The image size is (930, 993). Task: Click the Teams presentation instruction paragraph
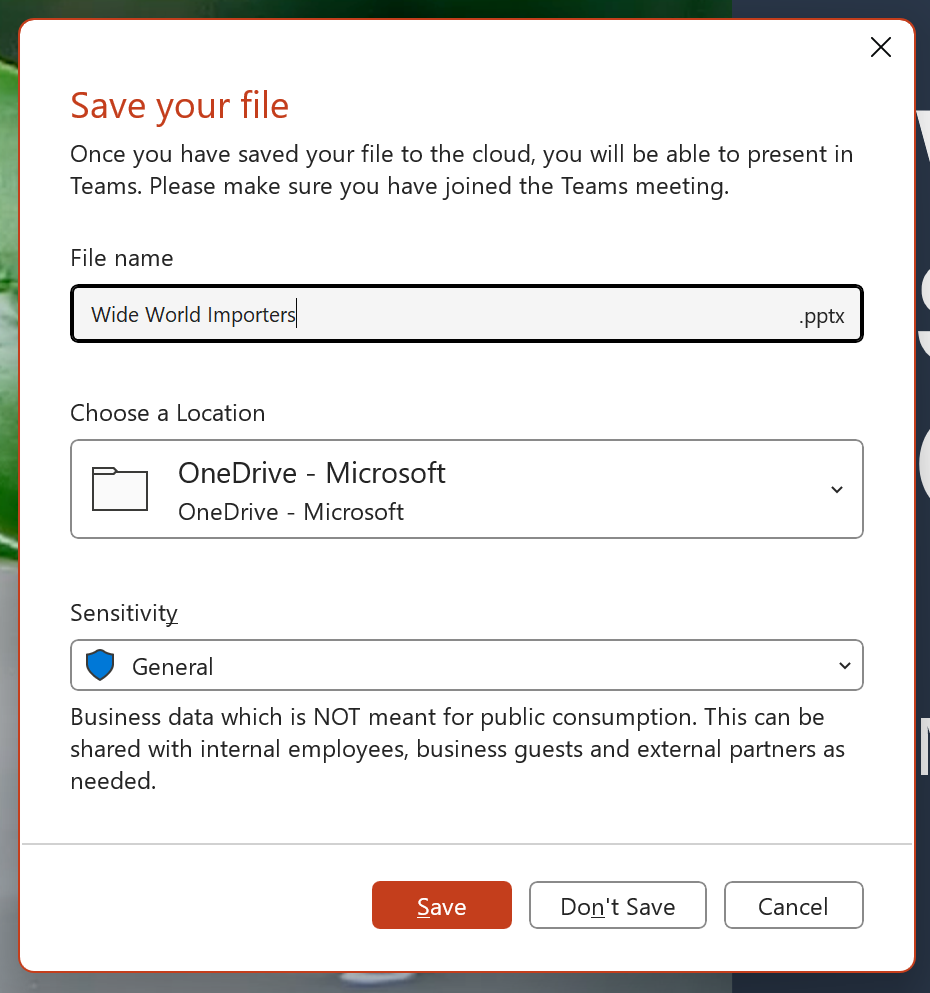(x=460, y=170)
